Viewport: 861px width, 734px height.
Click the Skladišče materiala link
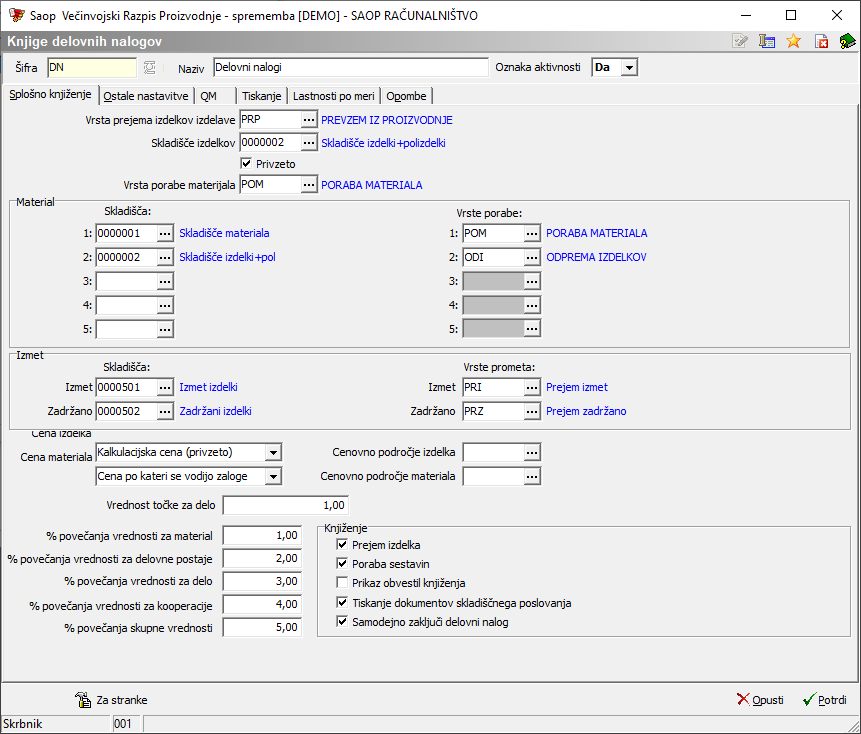tap(224, 233)
